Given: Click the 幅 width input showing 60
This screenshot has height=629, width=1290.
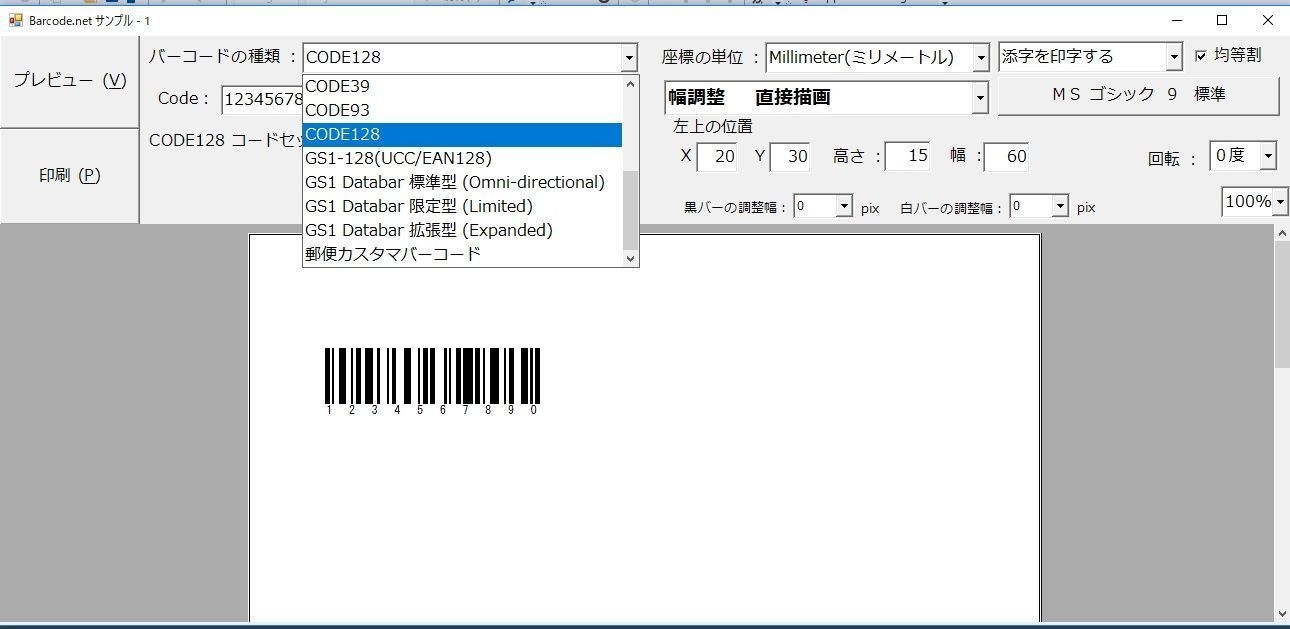Looking at the screenshot, I should coord(1007,156).
